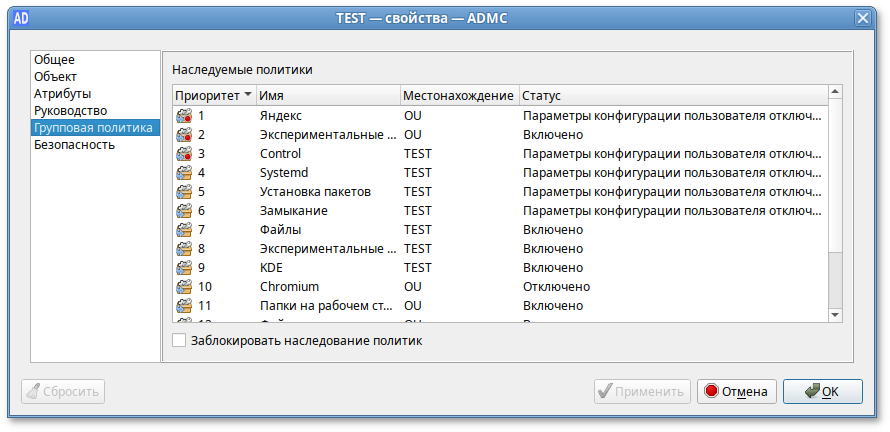This screenshot has height=432, width=890.
Task: Select the Яндекс policy name
Action: click(280, 116)
